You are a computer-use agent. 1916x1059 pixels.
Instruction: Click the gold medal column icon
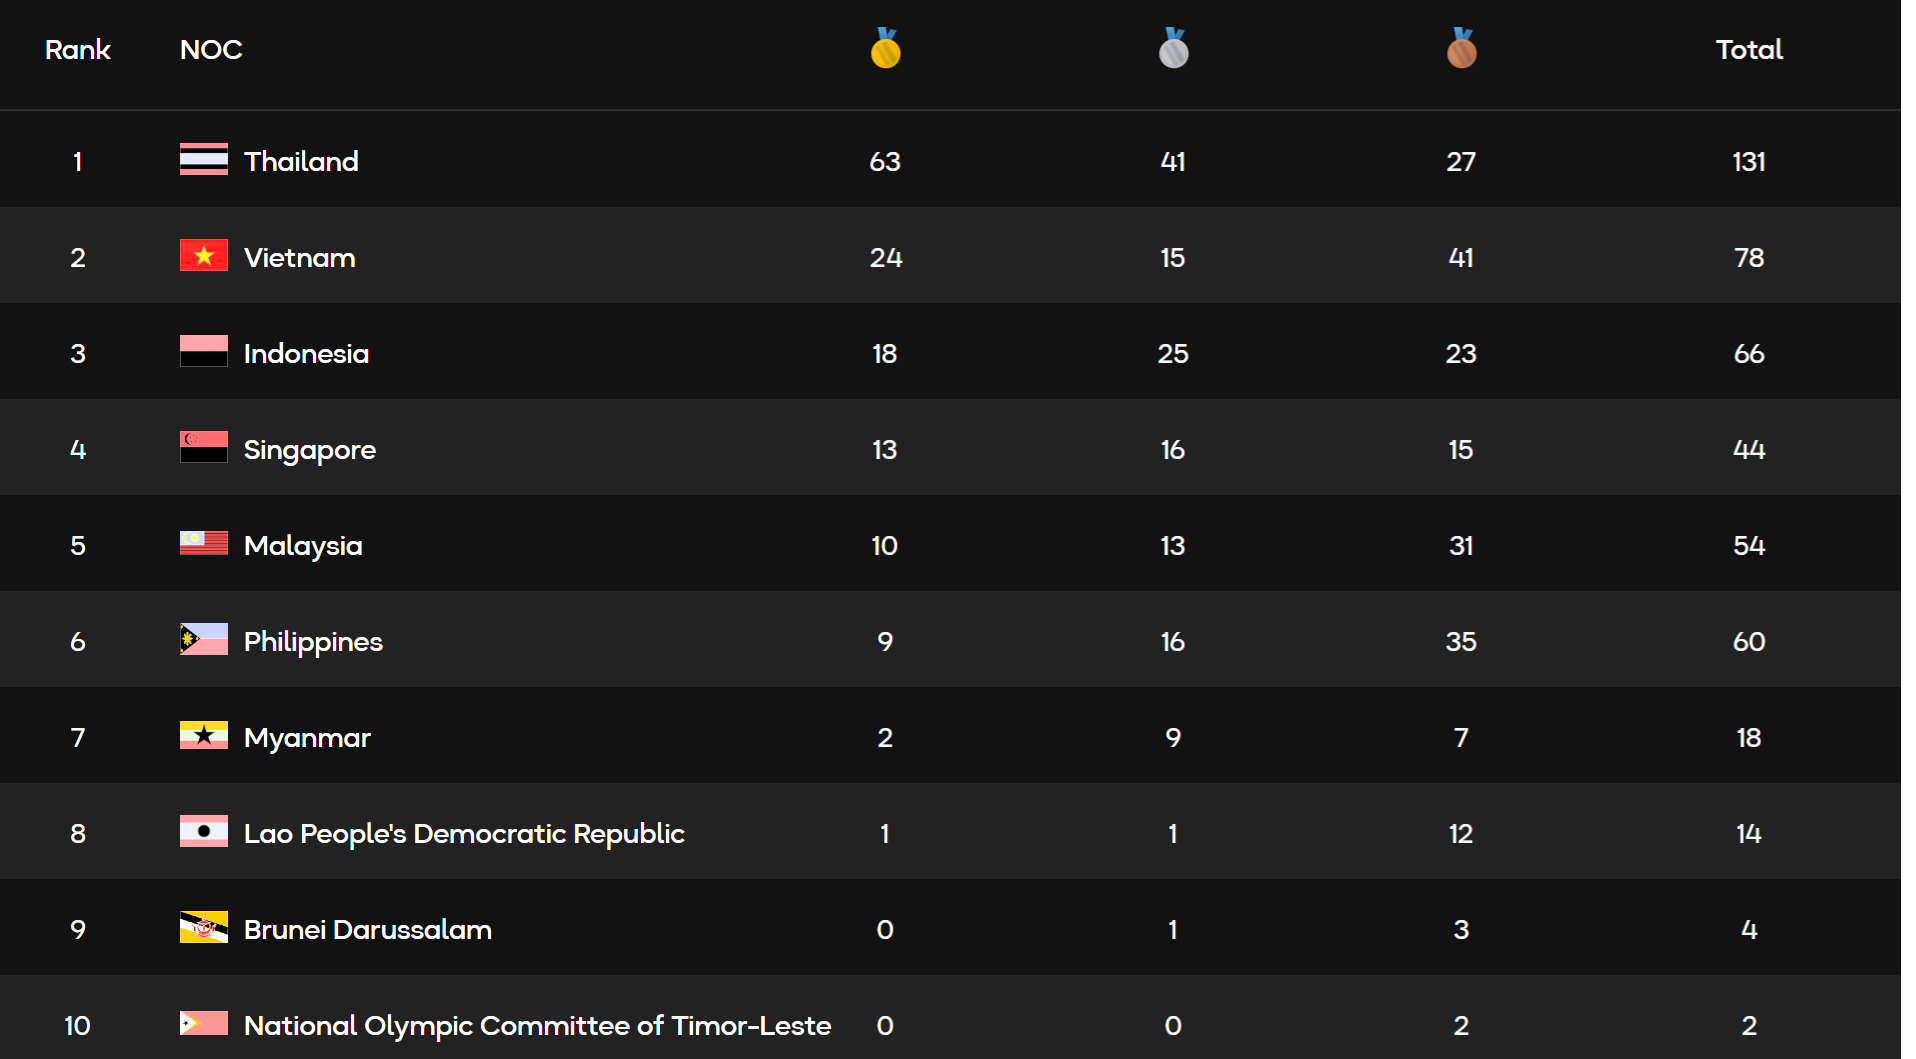click(885, 48)
